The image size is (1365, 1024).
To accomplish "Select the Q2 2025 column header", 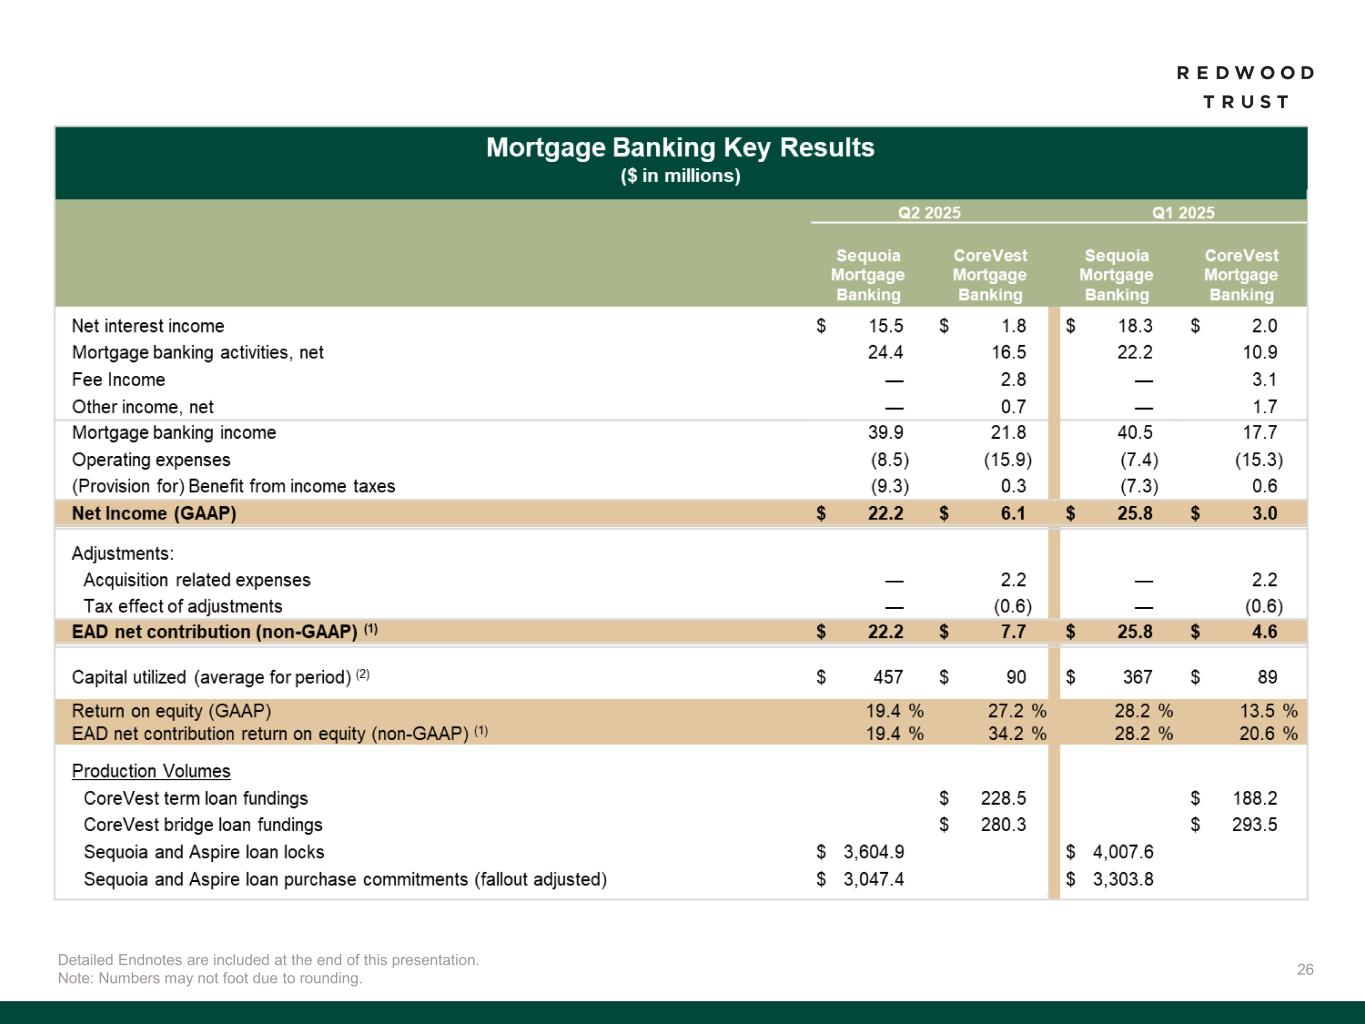I will tap(929, 212).
